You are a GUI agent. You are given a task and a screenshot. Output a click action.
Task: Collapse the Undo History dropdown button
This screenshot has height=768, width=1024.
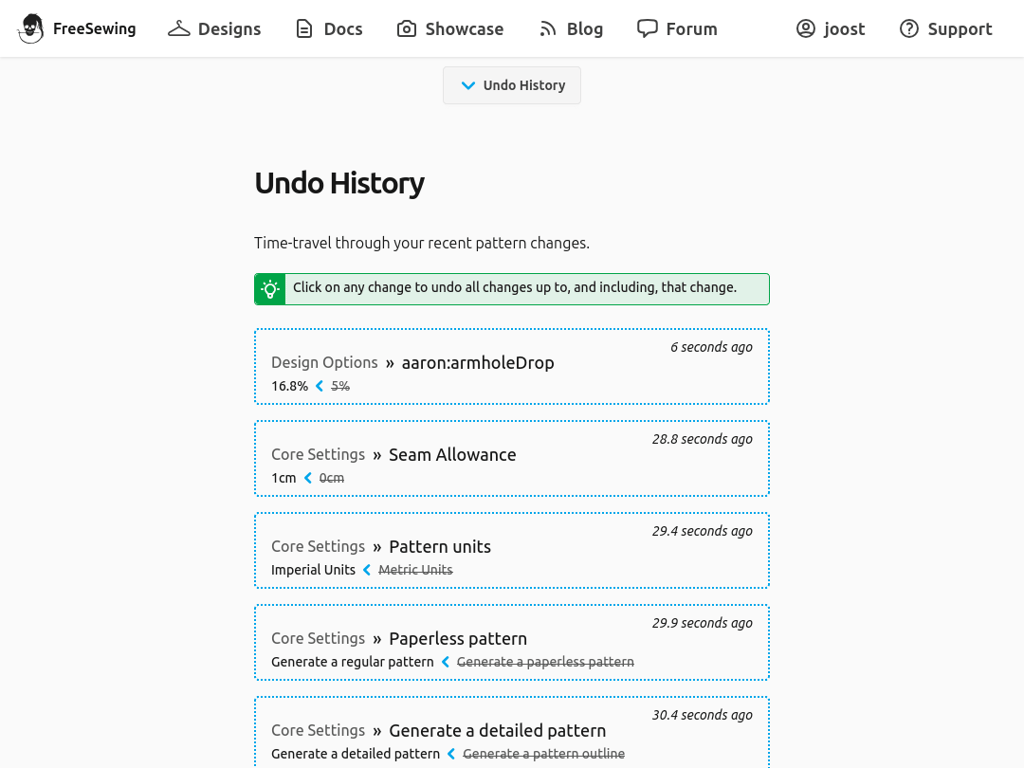512,85
